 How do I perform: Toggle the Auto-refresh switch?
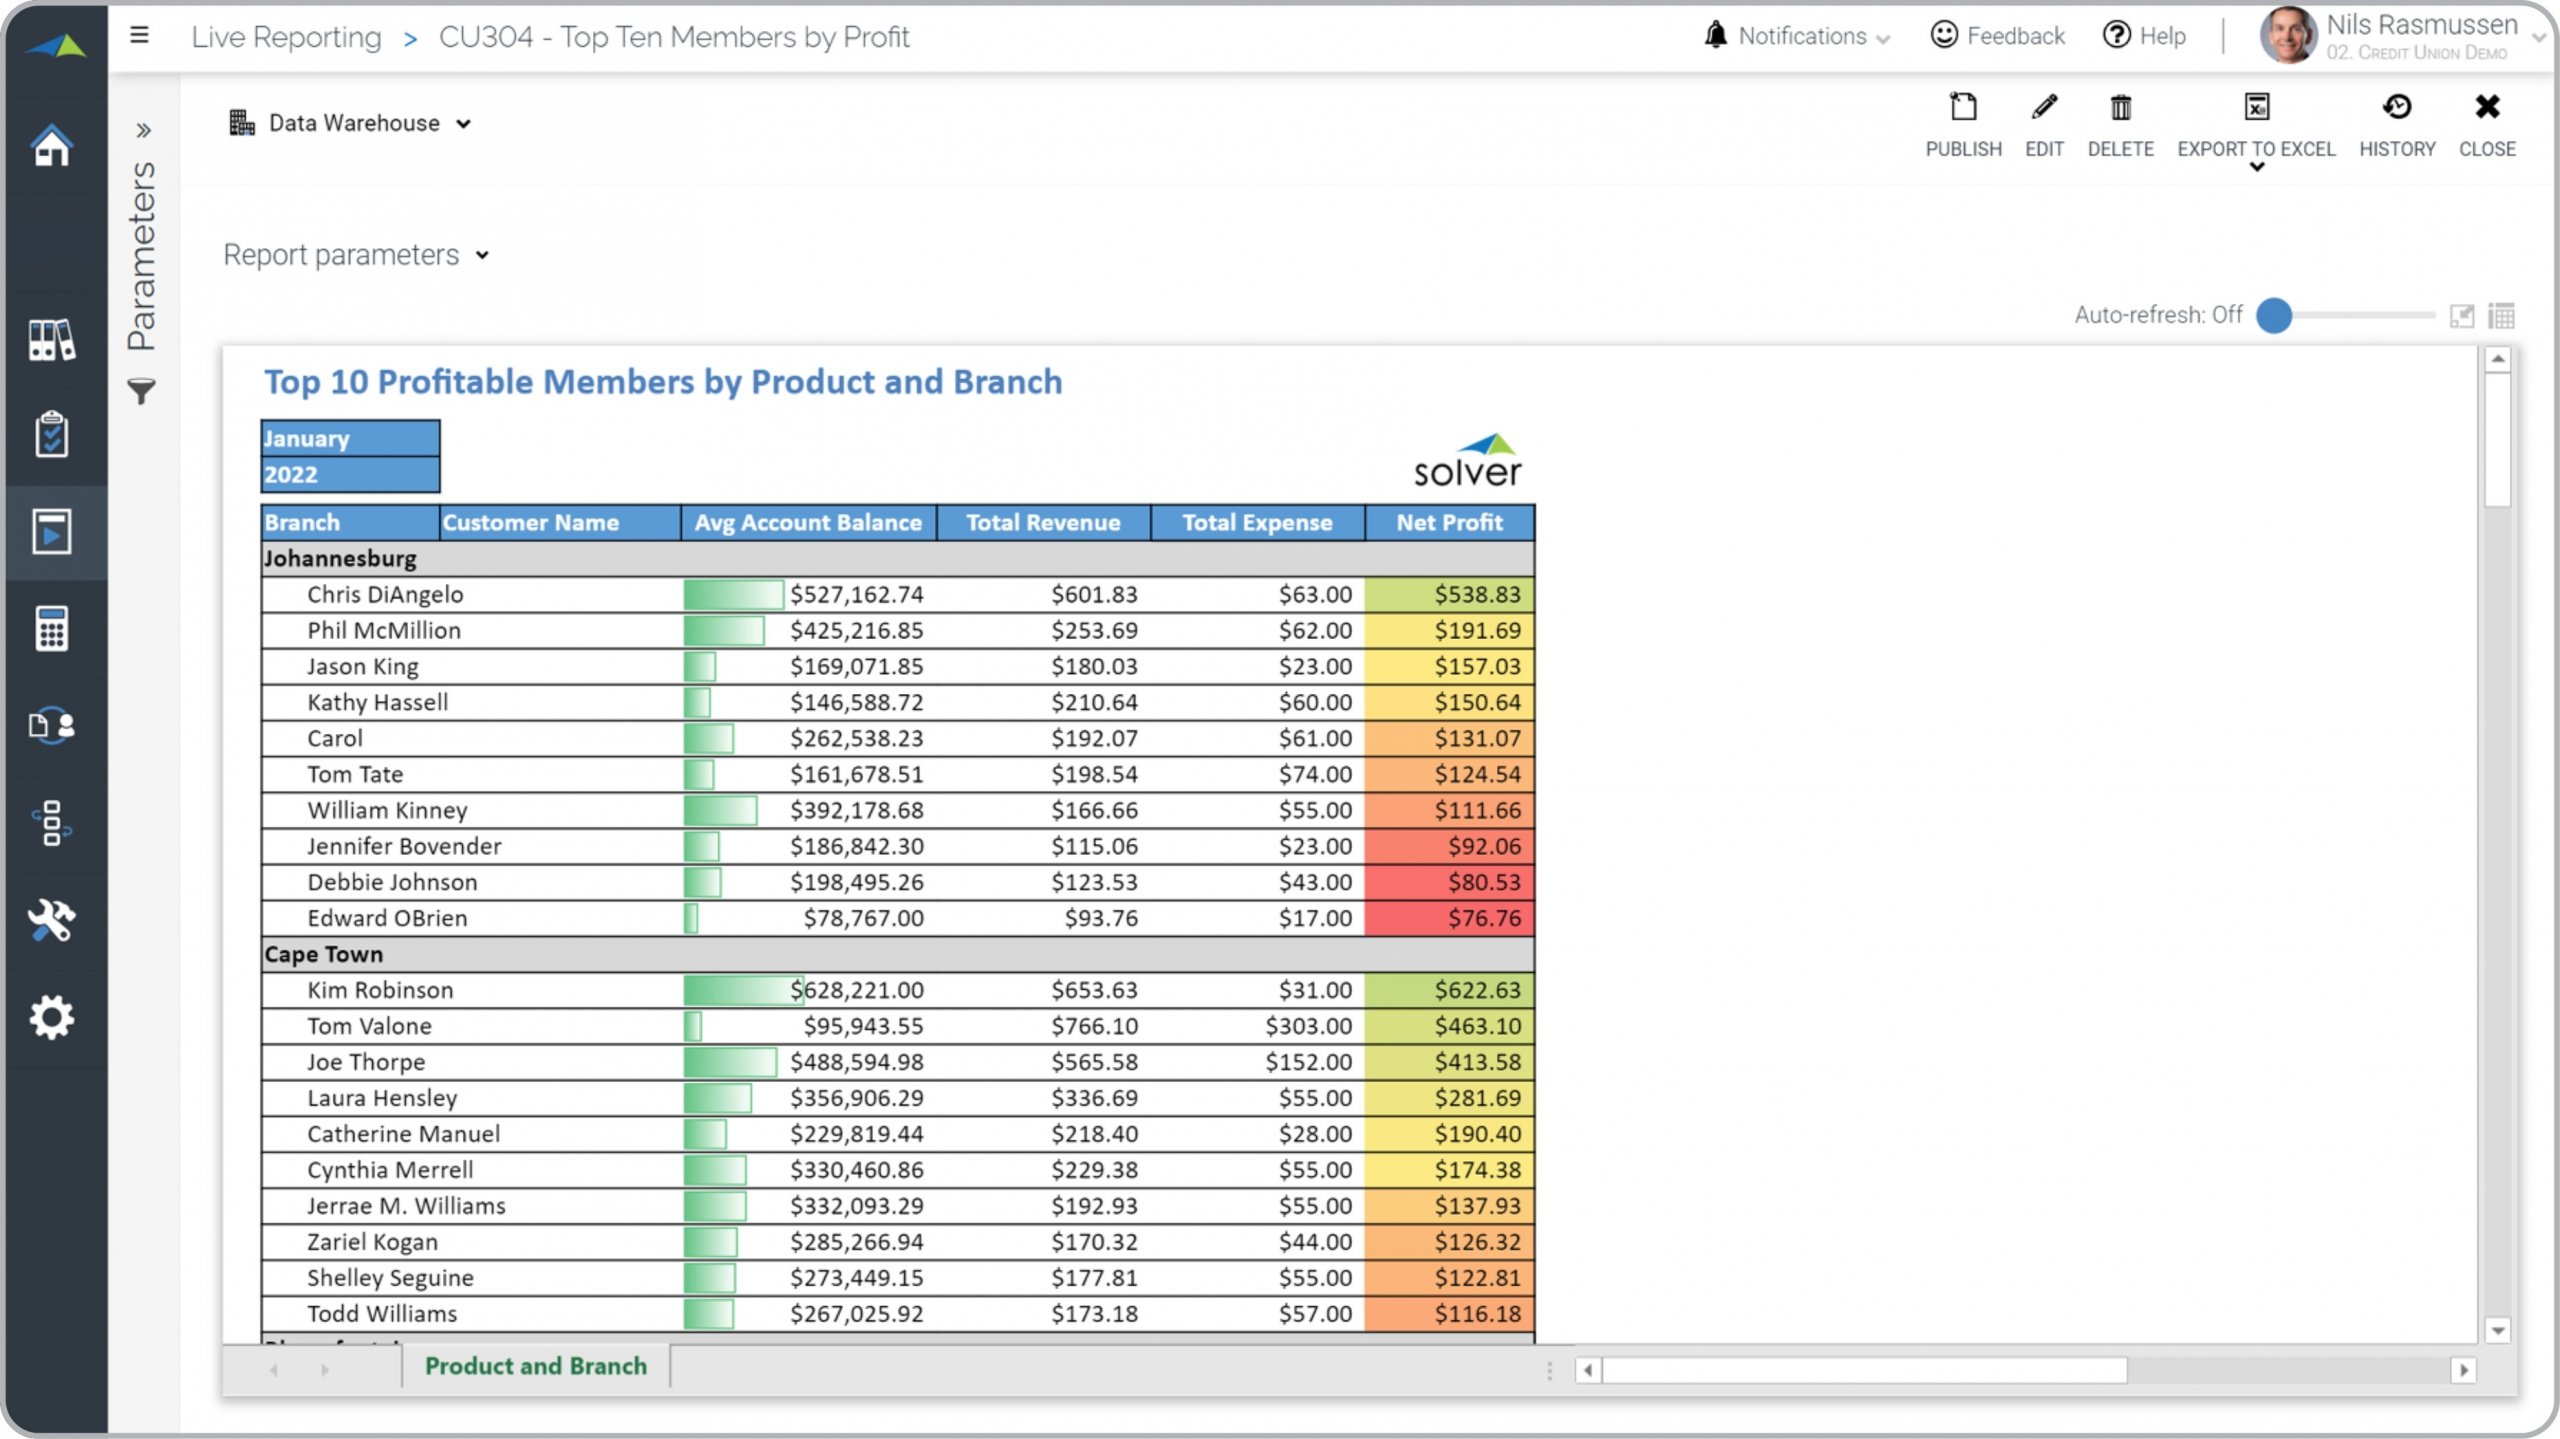[2275, 315]
